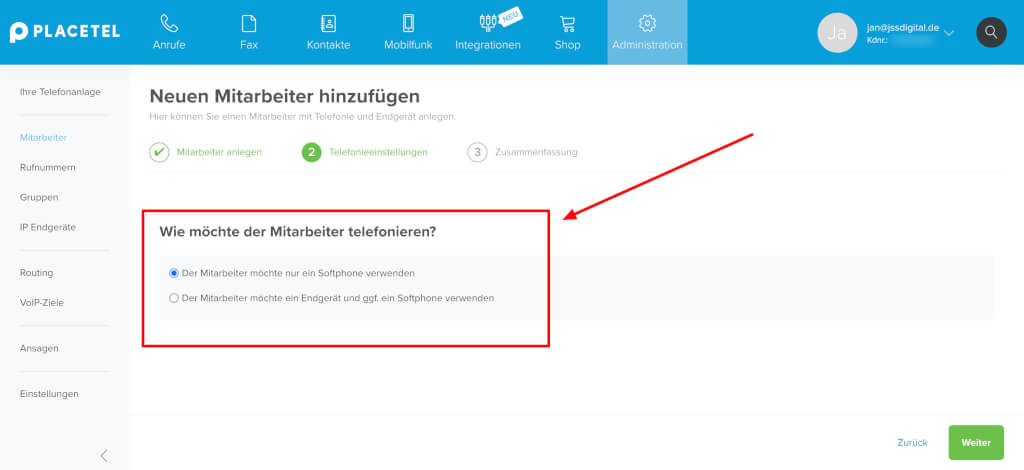Click the Ja user avatar

[x=837, y=33]
